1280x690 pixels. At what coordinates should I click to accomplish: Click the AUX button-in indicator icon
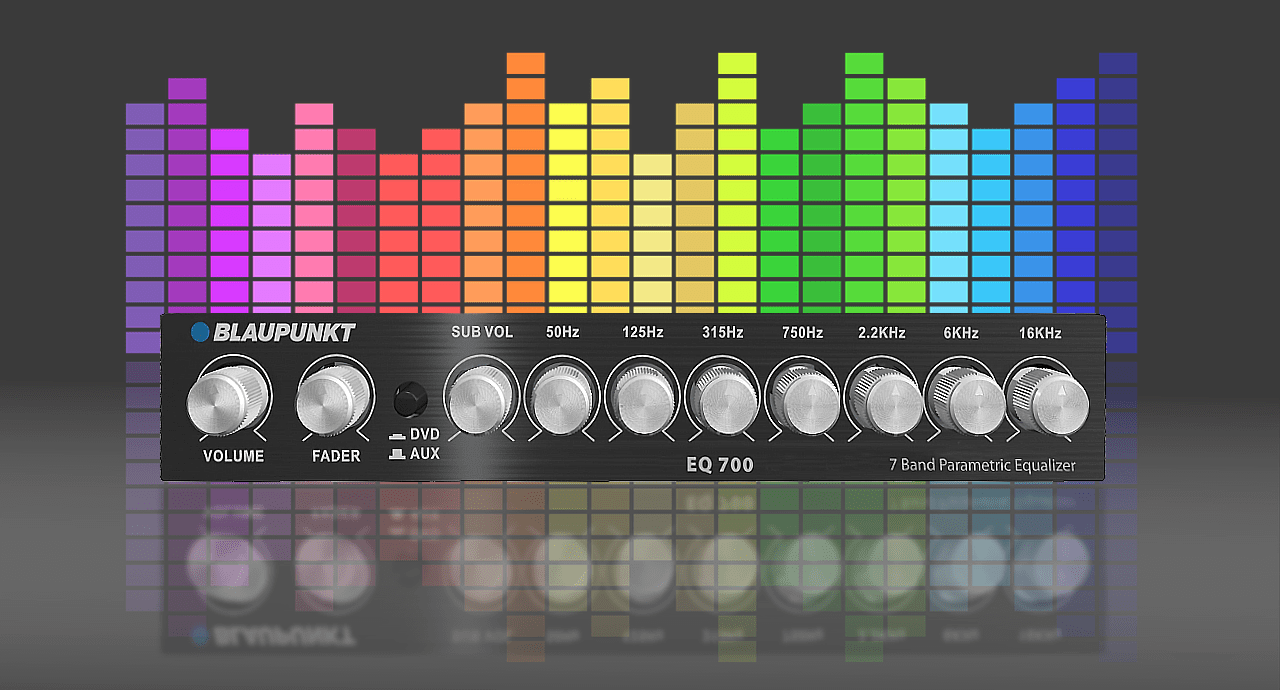(x=397, y=455)
